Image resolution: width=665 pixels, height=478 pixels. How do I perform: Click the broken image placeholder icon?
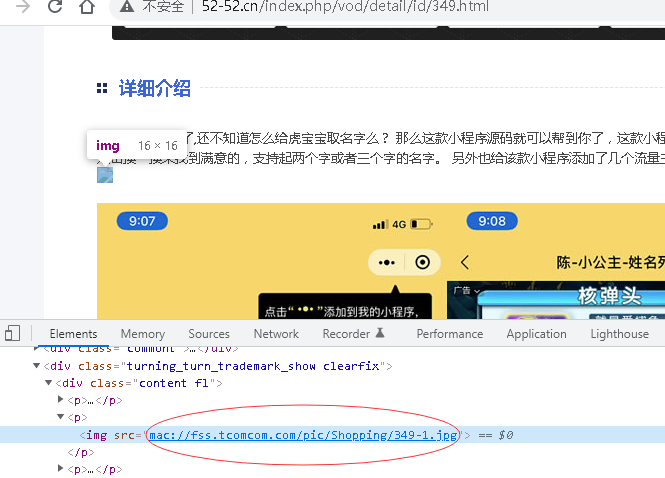105,175
